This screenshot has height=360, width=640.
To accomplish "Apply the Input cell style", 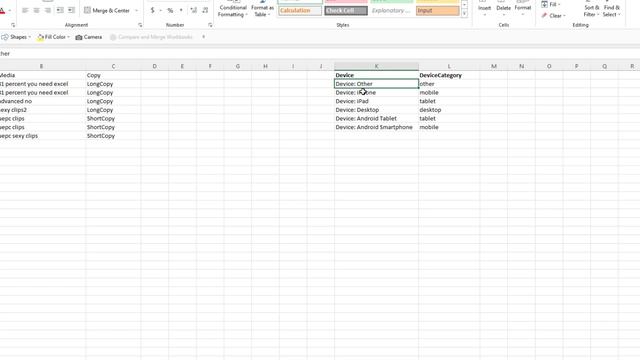I will [438, 11].
